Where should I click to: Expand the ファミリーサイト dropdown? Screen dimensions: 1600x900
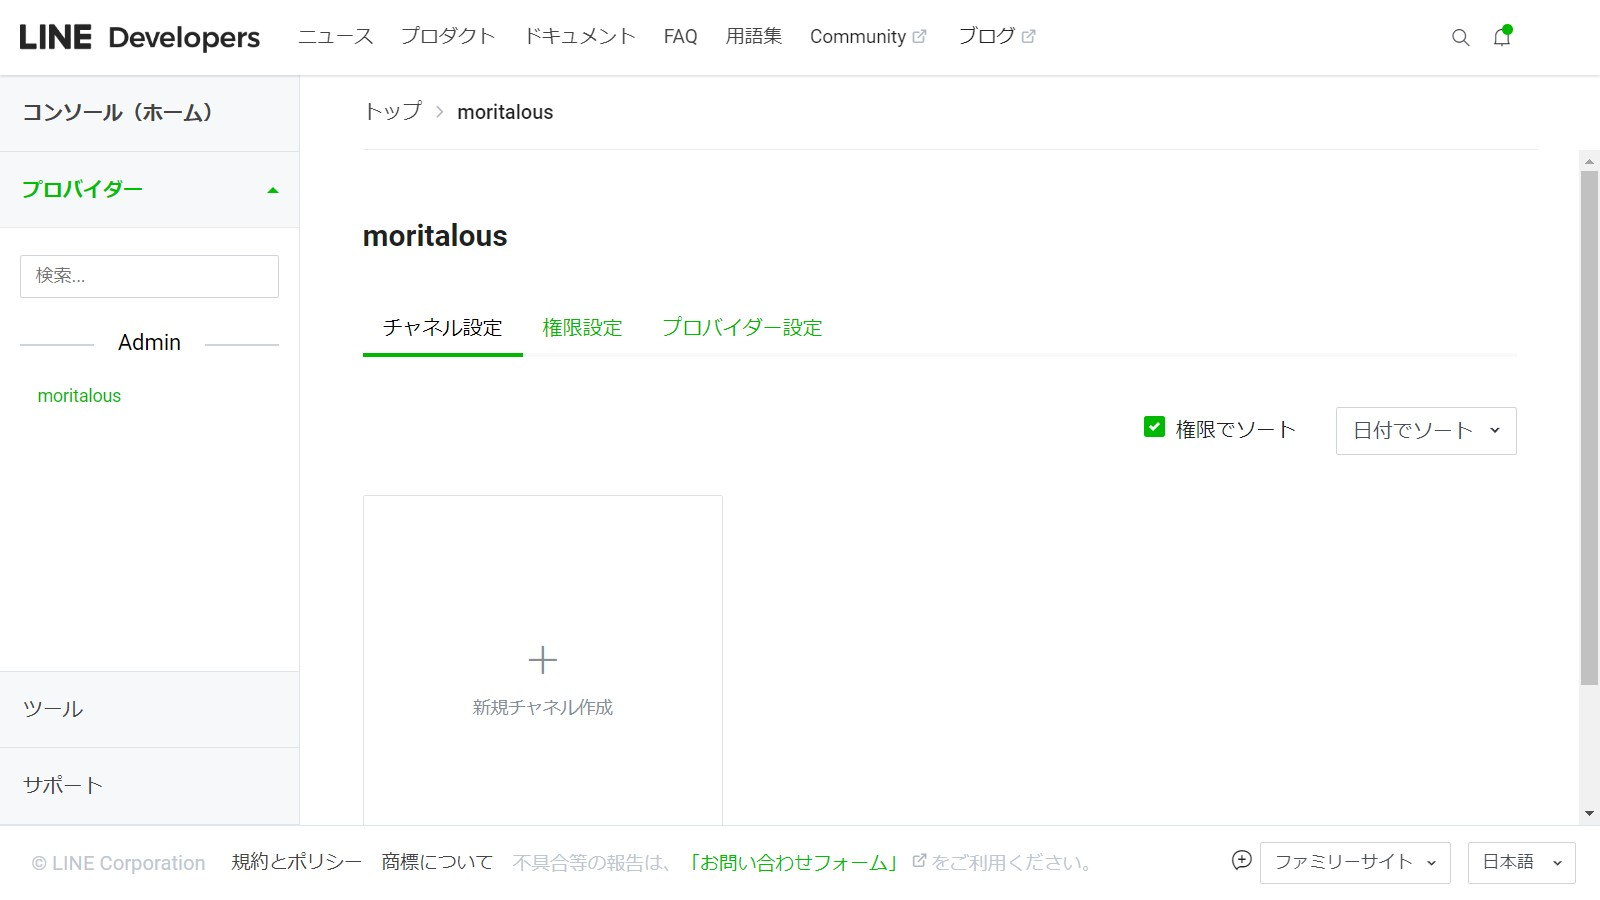pos(1354,863)
